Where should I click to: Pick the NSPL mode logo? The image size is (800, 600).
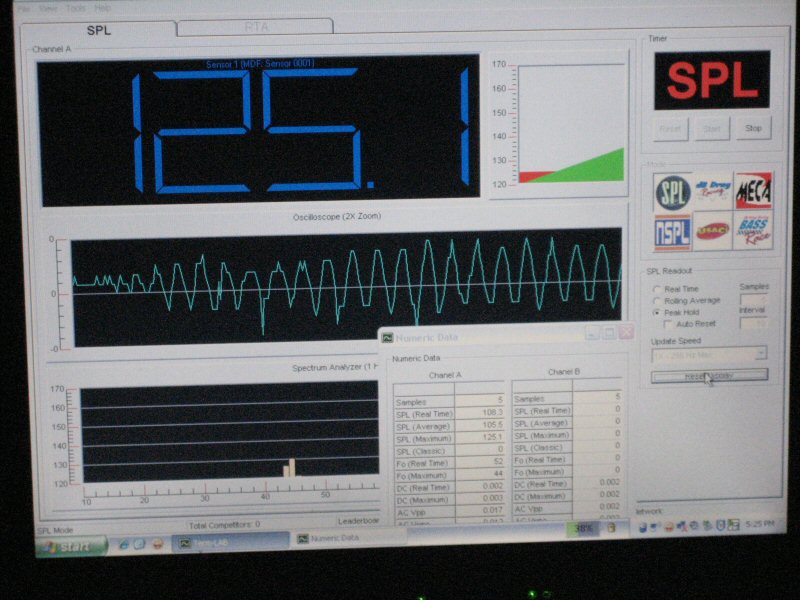click(673, 232)
